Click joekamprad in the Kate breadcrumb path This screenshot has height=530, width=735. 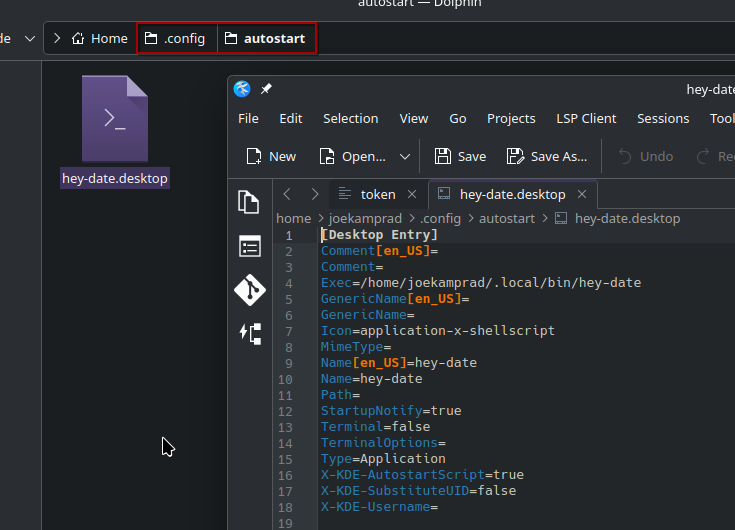[x=365, y=218]
